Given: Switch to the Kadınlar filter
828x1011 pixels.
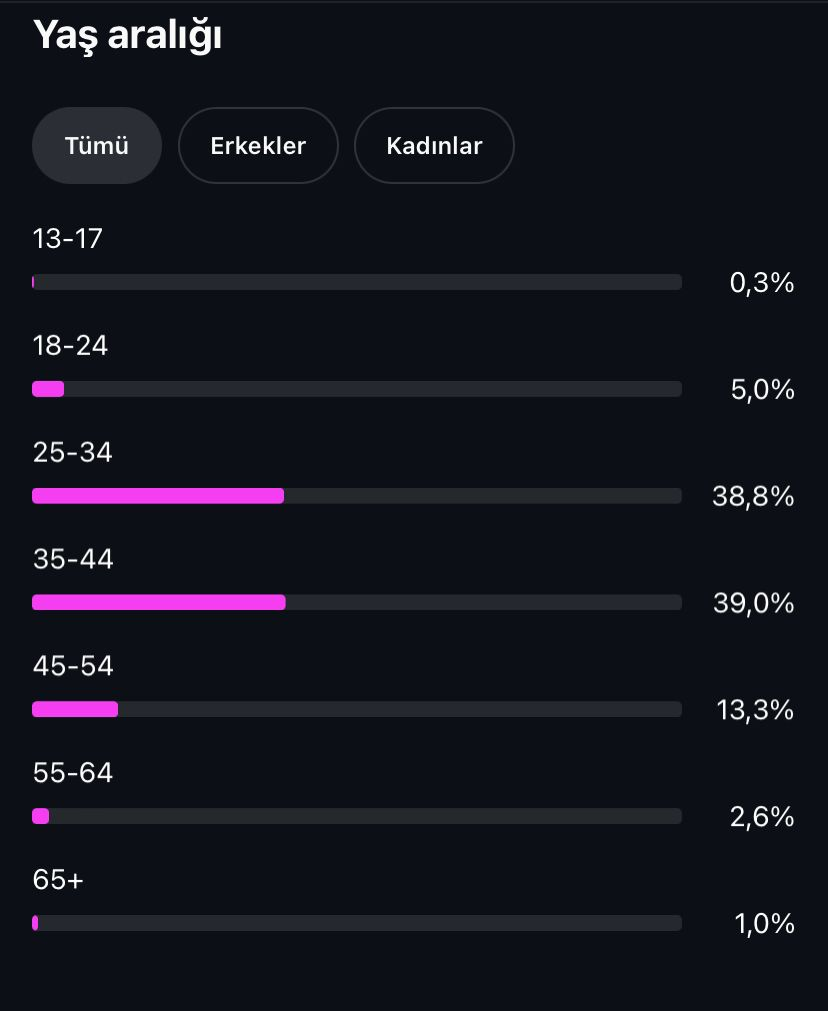Looking at the screenshot, I should tap(434, 146).
